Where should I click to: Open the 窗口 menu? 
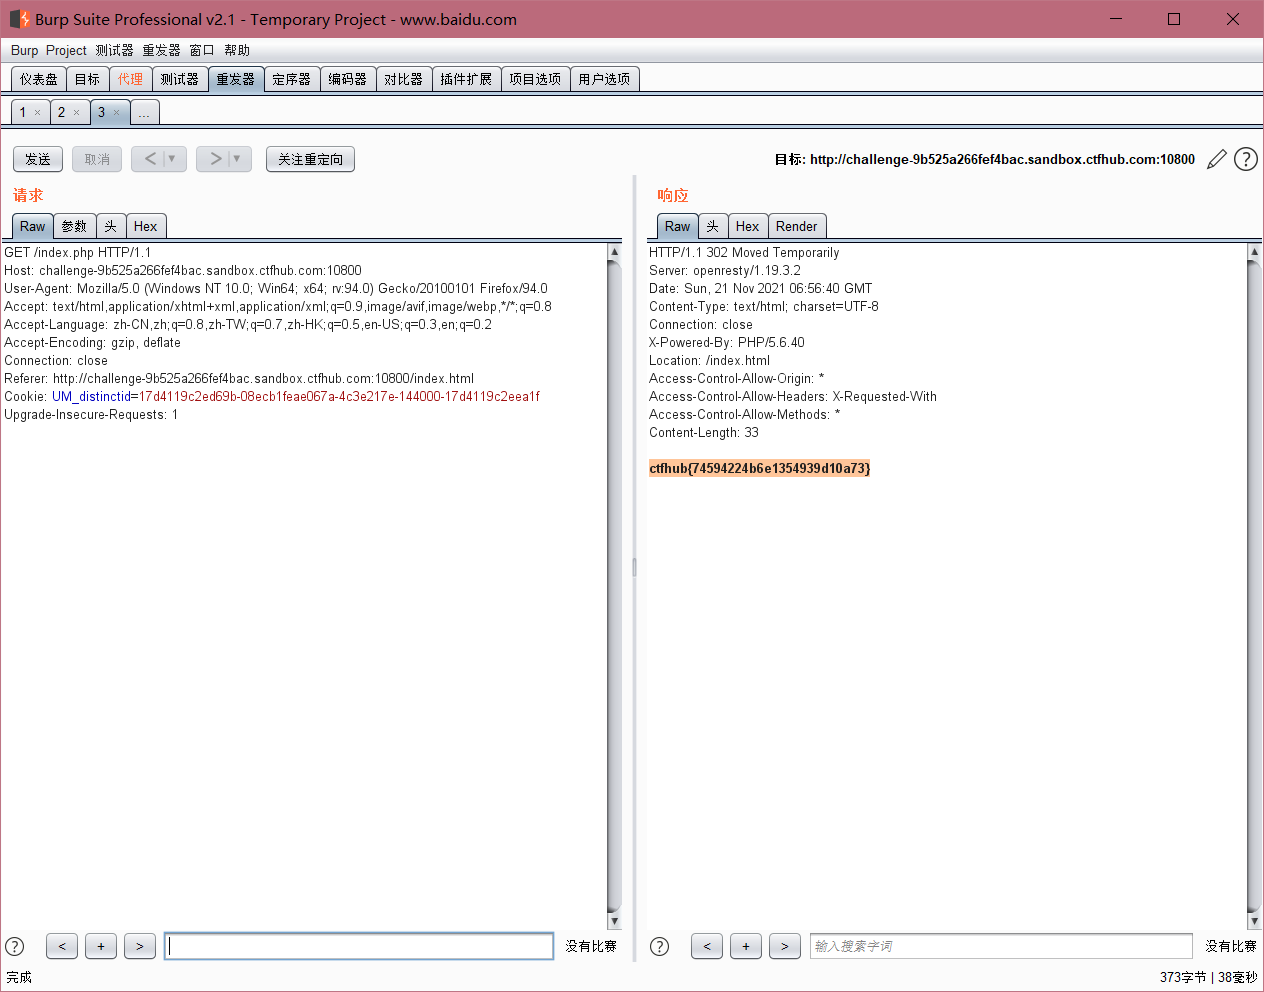tap(200, 50)
